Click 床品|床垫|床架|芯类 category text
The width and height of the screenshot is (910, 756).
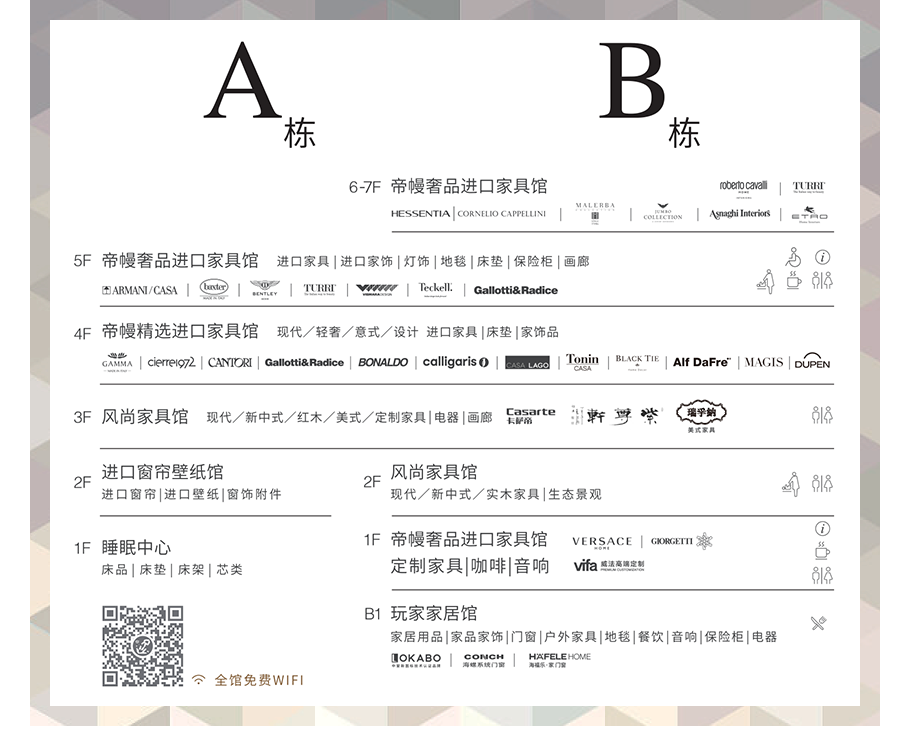tap(172, 570)
